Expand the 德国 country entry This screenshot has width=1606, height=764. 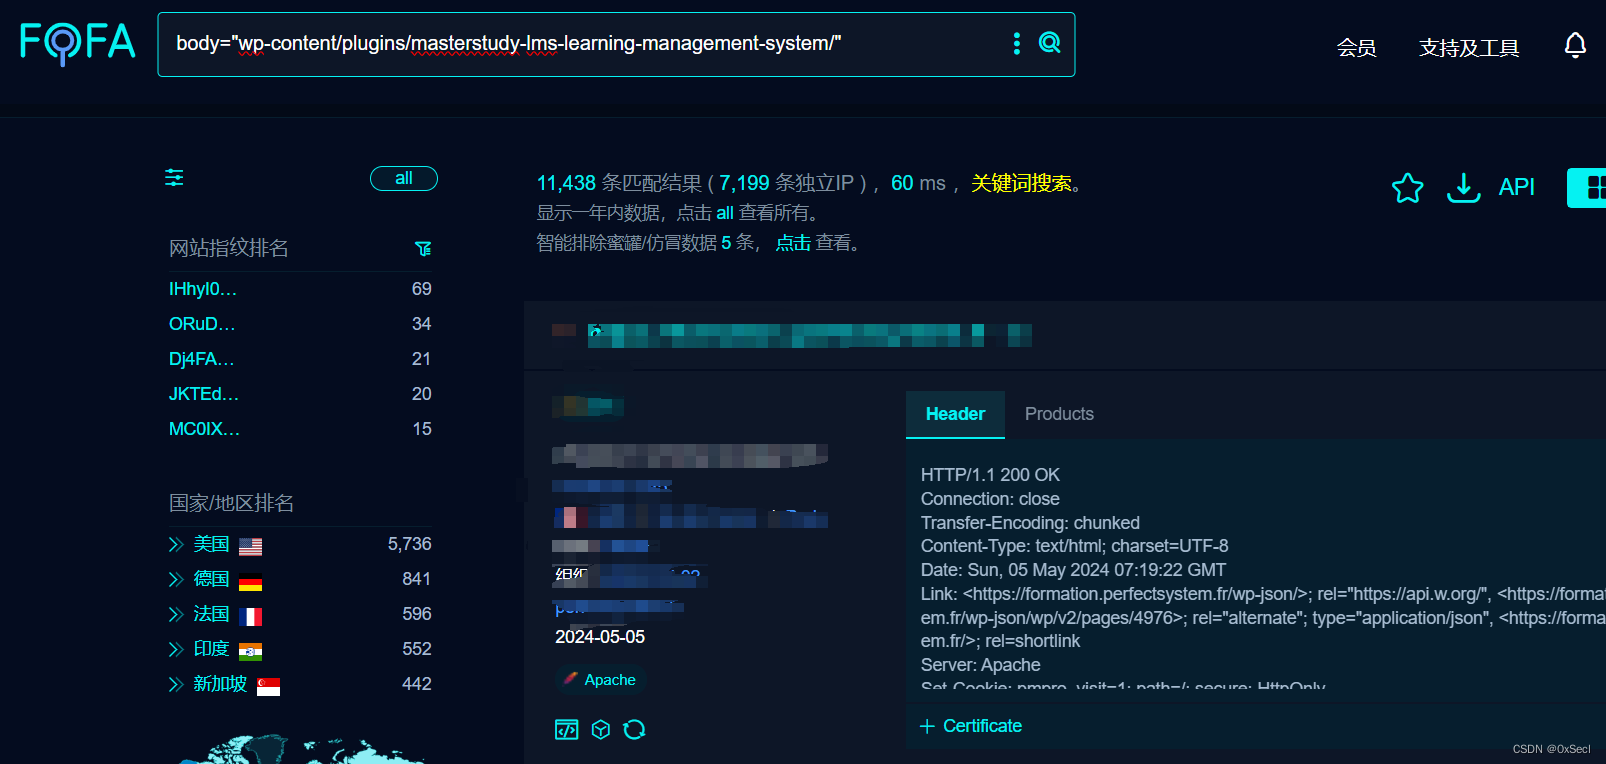(x=176, y=579)
